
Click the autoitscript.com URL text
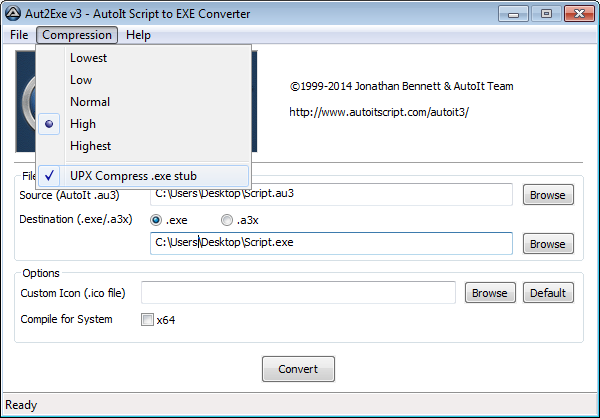(x=379, y=112)
